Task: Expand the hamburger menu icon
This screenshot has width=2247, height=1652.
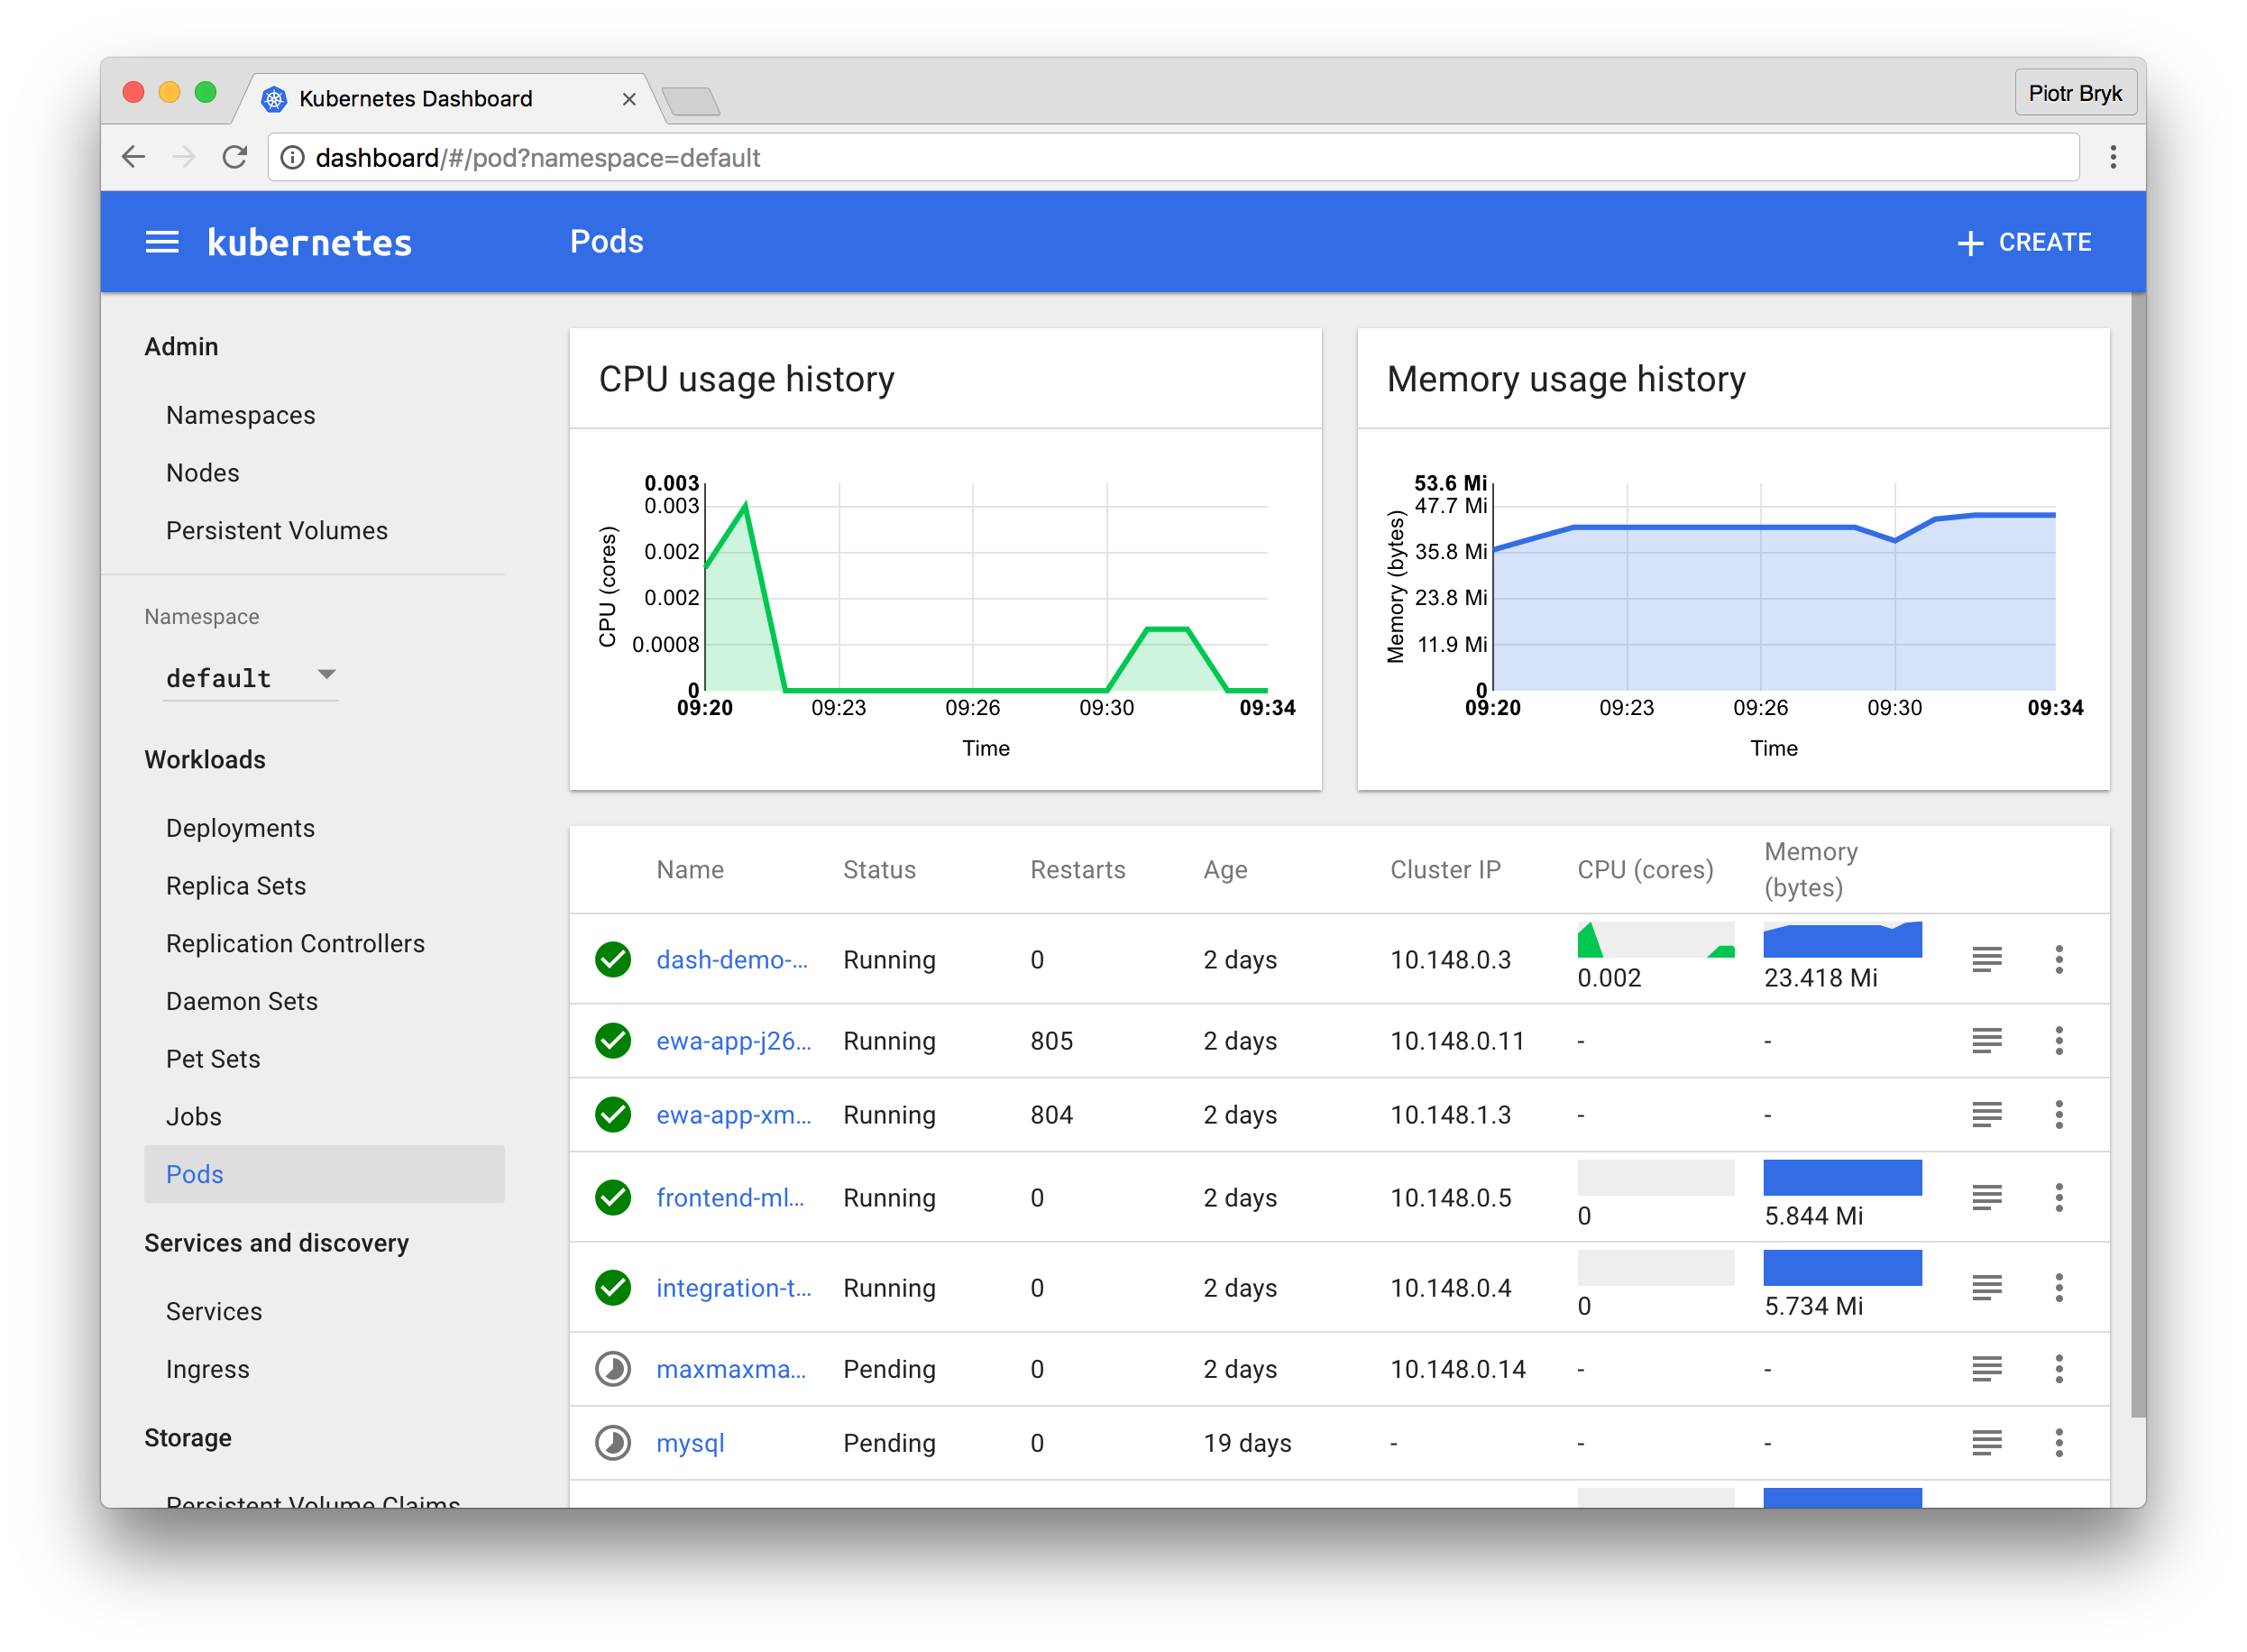Action: coord(164,243)
